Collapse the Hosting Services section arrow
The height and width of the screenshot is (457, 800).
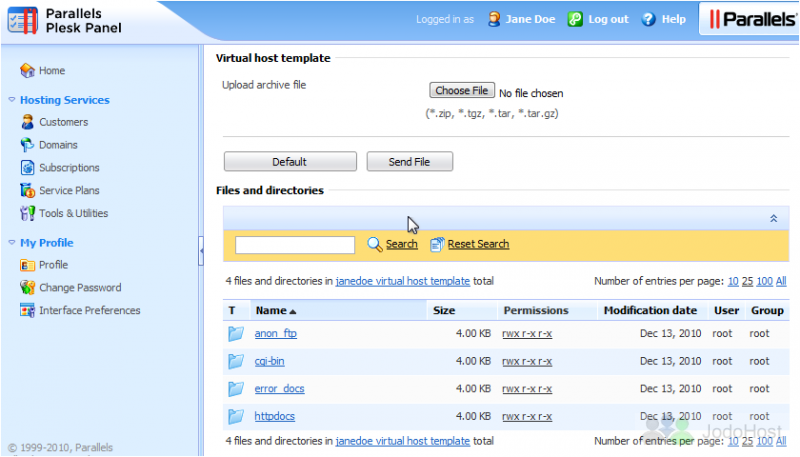pyautogui.click(x=12, y=100)
